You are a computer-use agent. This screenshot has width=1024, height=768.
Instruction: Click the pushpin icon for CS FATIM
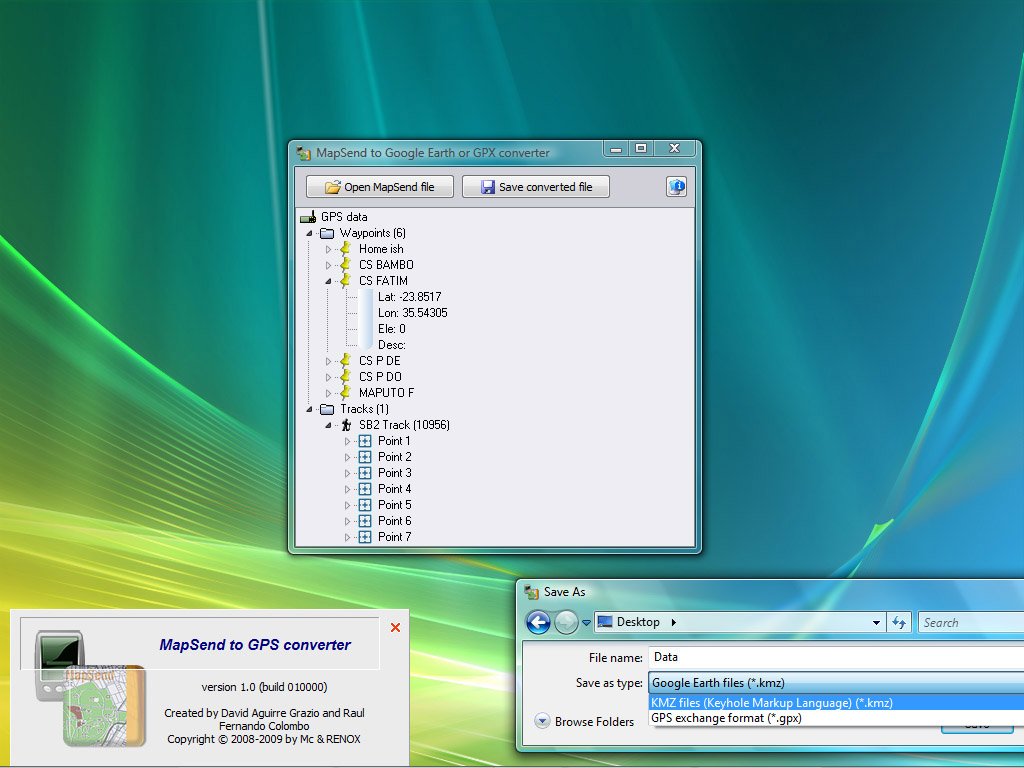click(345, 281)
